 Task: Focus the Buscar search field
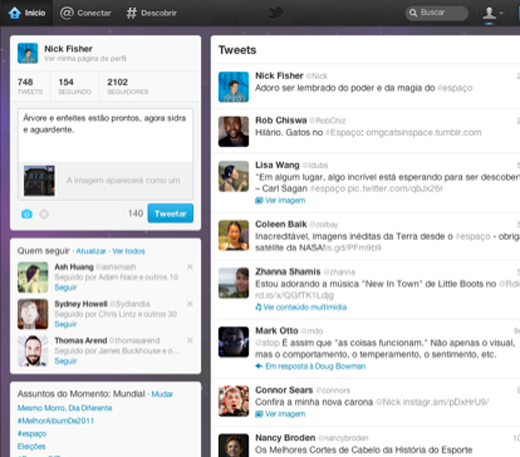pyautogui.click(x=437, y=13)
